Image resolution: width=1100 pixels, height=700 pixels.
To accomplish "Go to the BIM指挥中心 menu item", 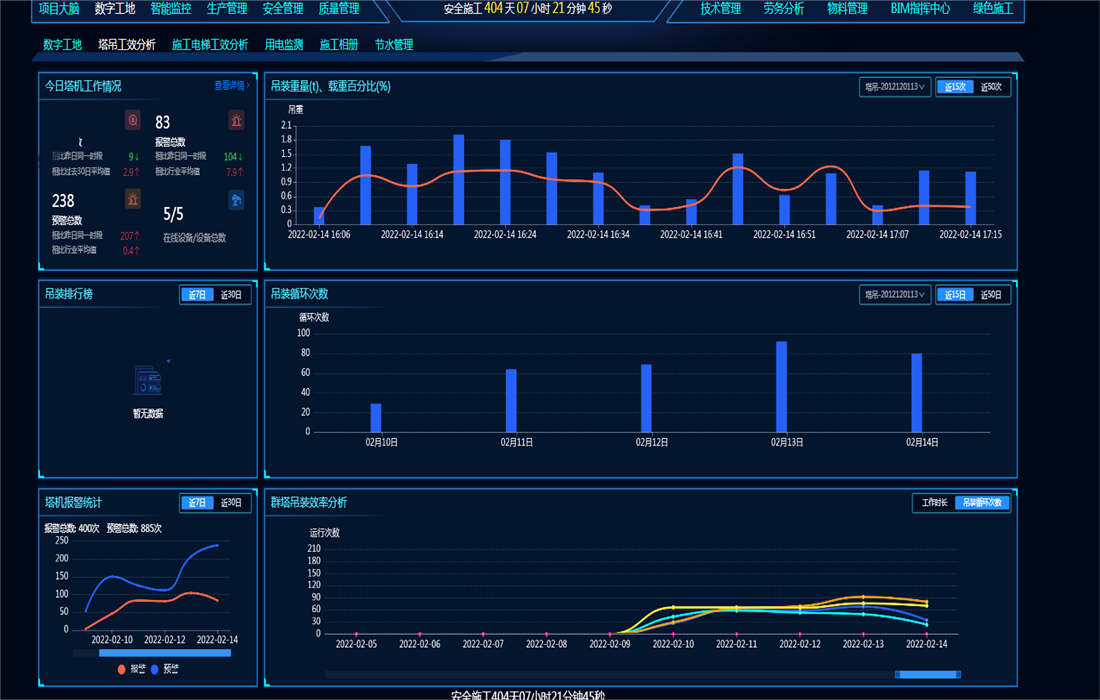I will click(920, 9).
